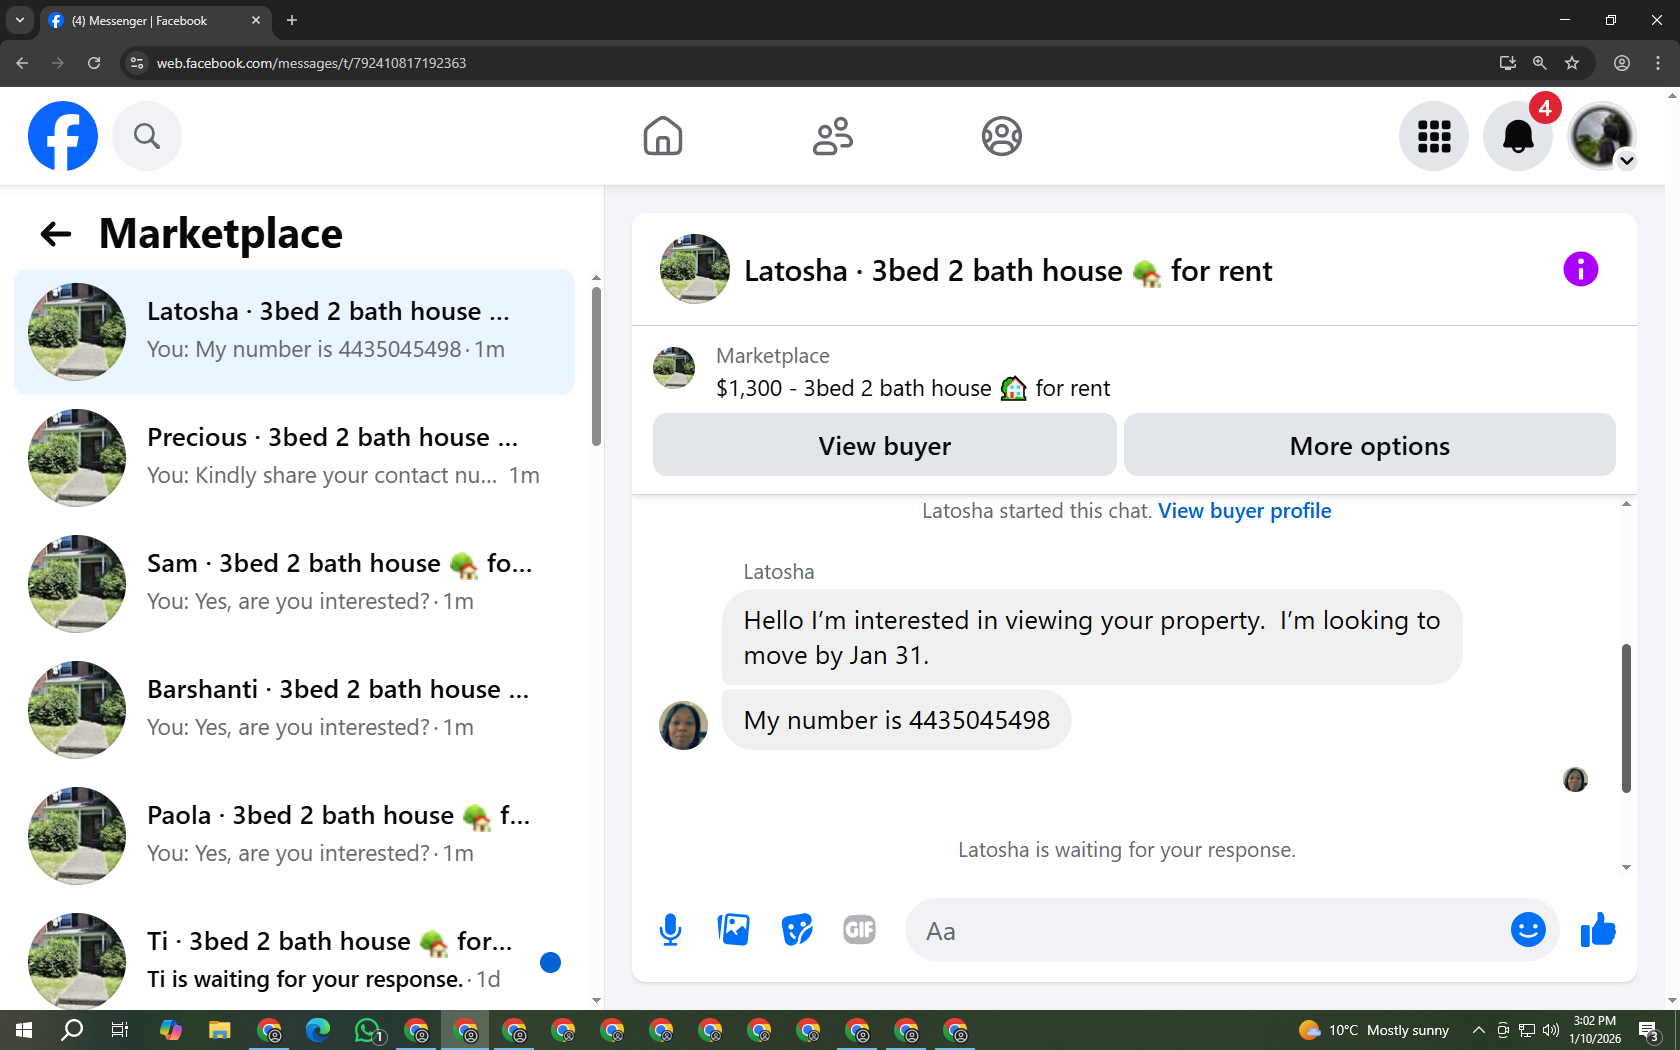The height and width of the screenshot is (1050, 1680).
Task: Open the Chrome profile icon
Action: click(1622, 63)
